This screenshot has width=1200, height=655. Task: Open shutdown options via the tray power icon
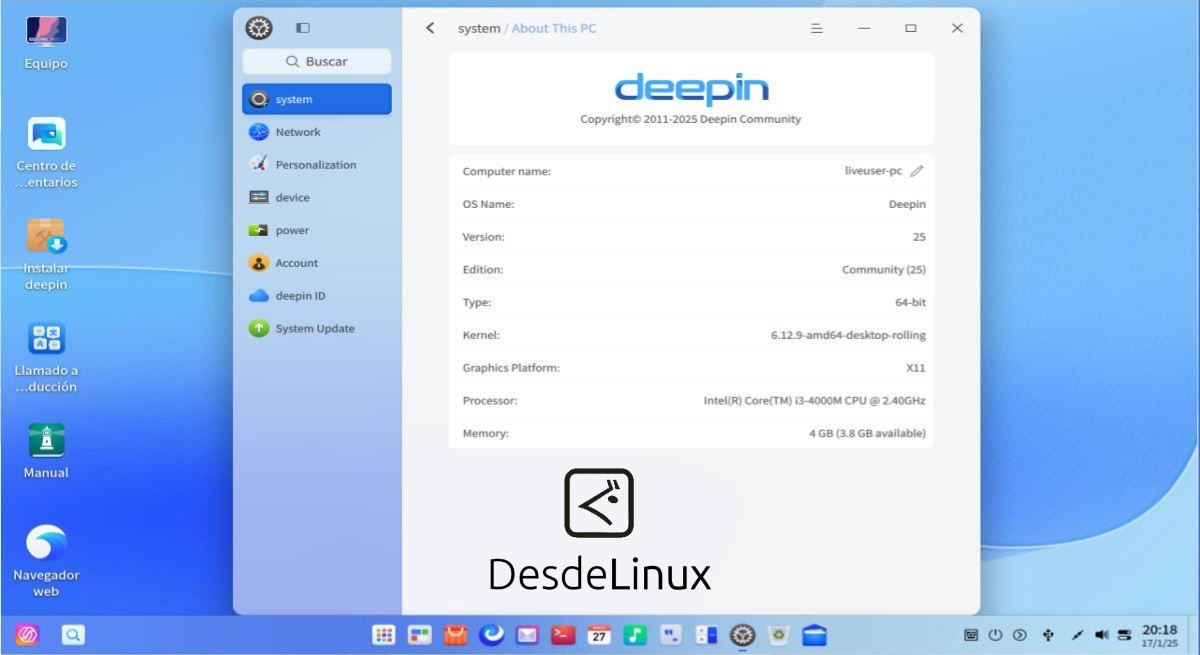[x=994, y=634]
